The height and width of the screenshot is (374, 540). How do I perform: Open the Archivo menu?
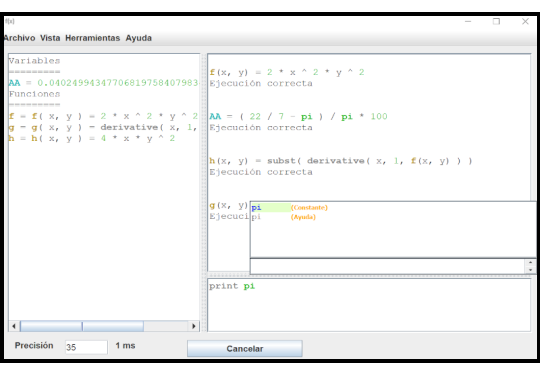pos(20,38)
